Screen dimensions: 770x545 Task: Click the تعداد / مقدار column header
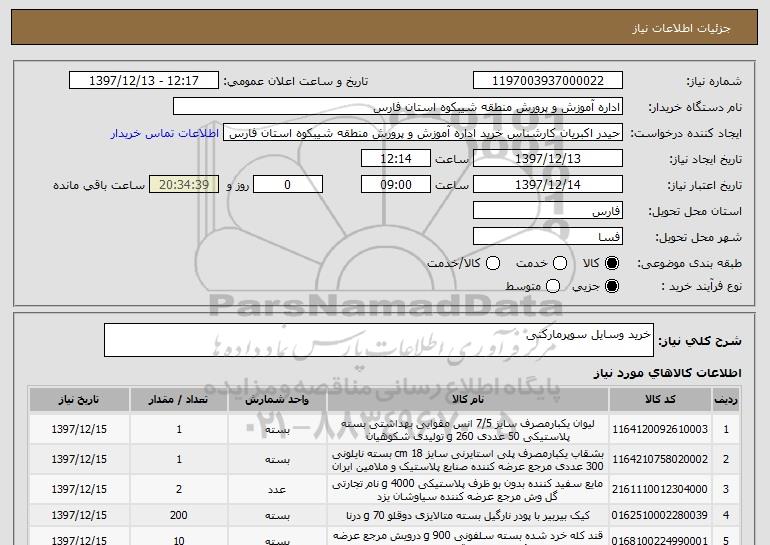(179, 400)
